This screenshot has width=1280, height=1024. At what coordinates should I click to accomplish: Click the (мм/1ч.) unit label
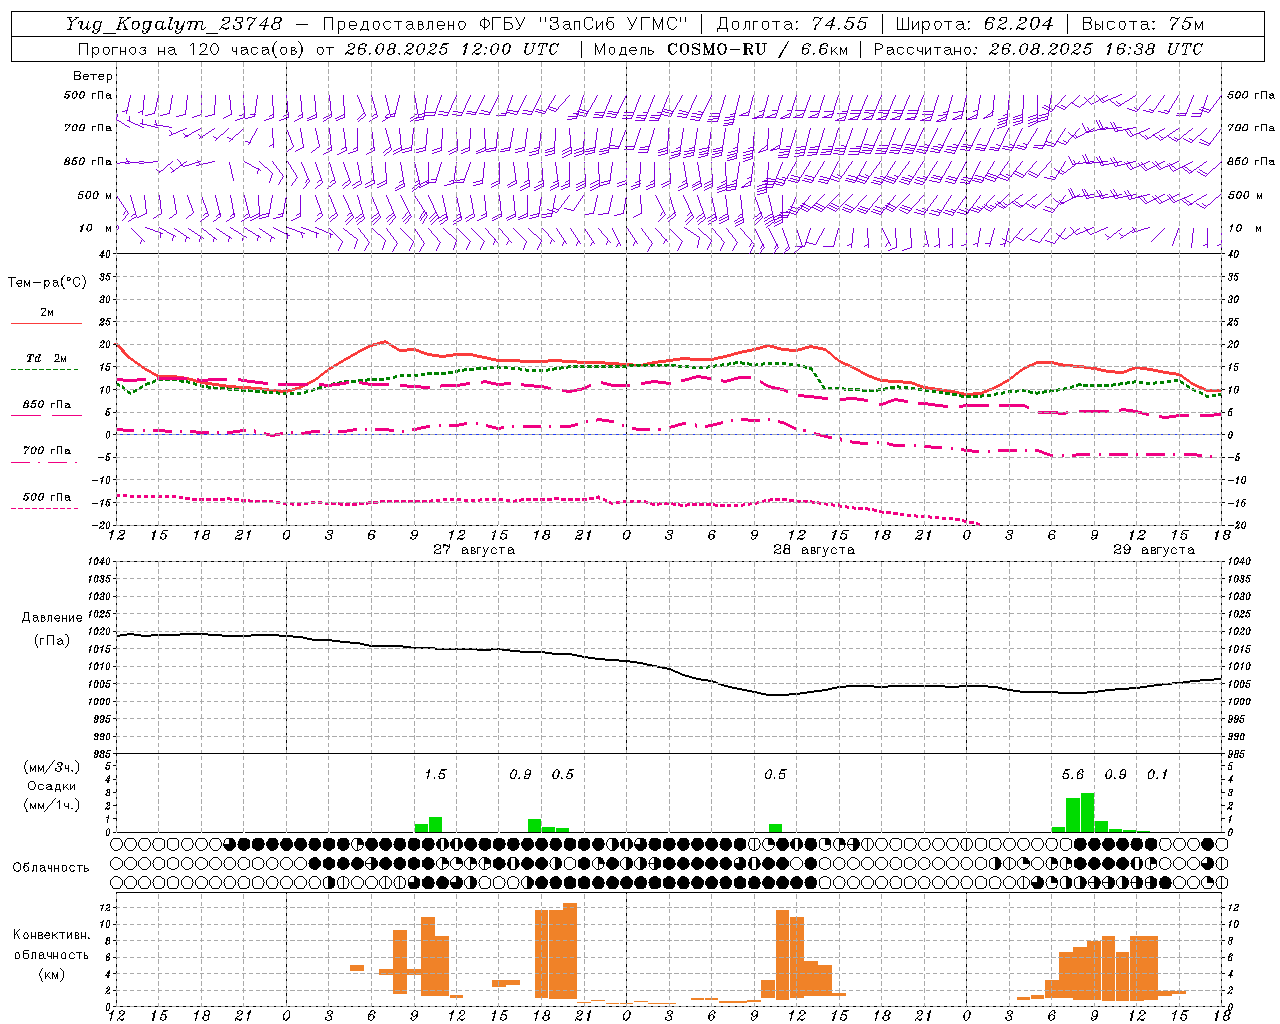tap(52, 805)
